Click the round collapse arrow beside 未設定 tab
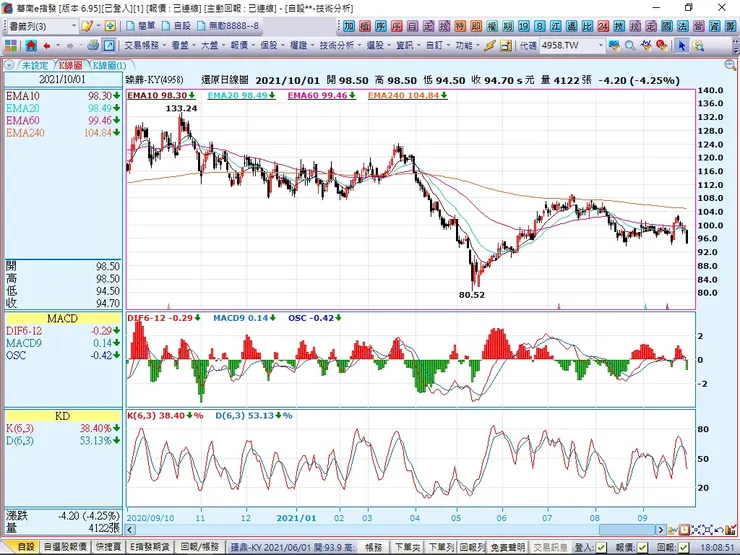 click(10, 65)
